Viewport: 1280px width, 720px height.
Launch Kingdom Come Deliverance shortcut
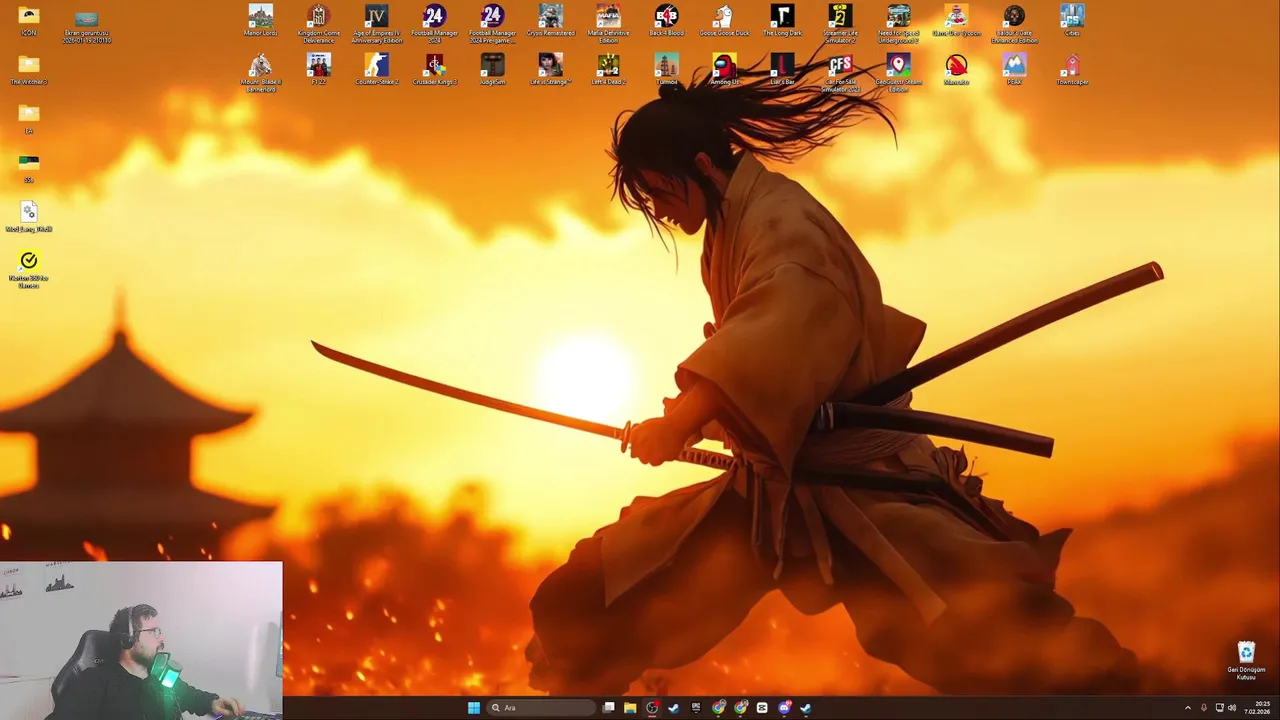(x=319, y=24)
